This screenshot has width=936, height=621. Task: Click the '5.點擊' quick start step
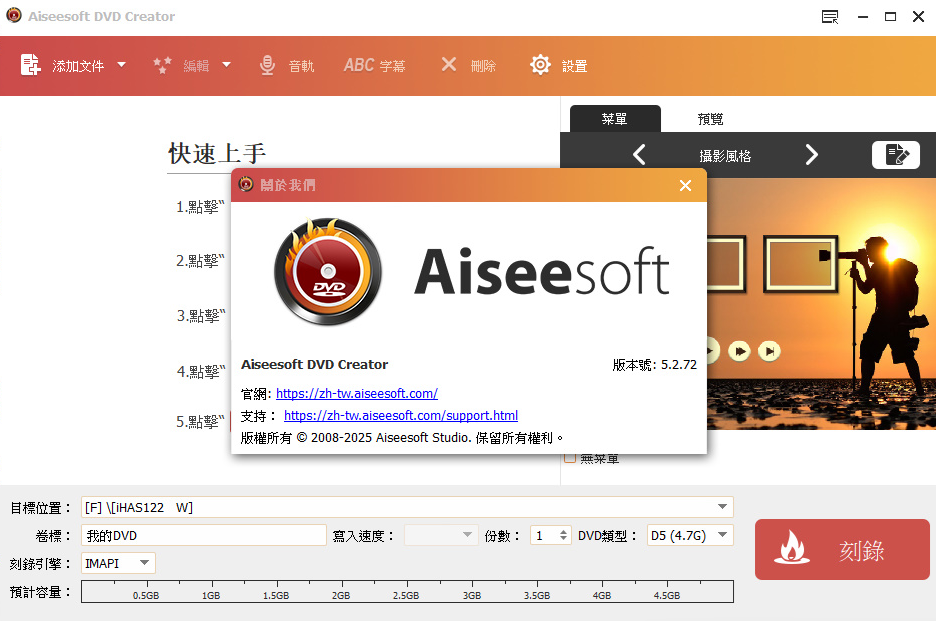pyautogui.click(x=200, y=422)
